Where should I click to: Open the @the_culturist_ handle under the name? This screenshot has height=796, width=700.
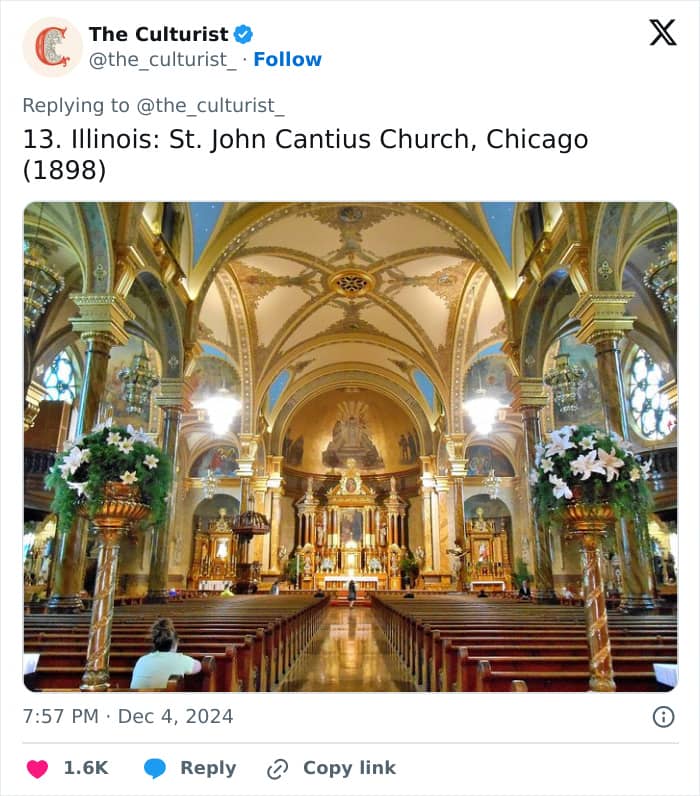pyautogui.click(x=162, y=60)
